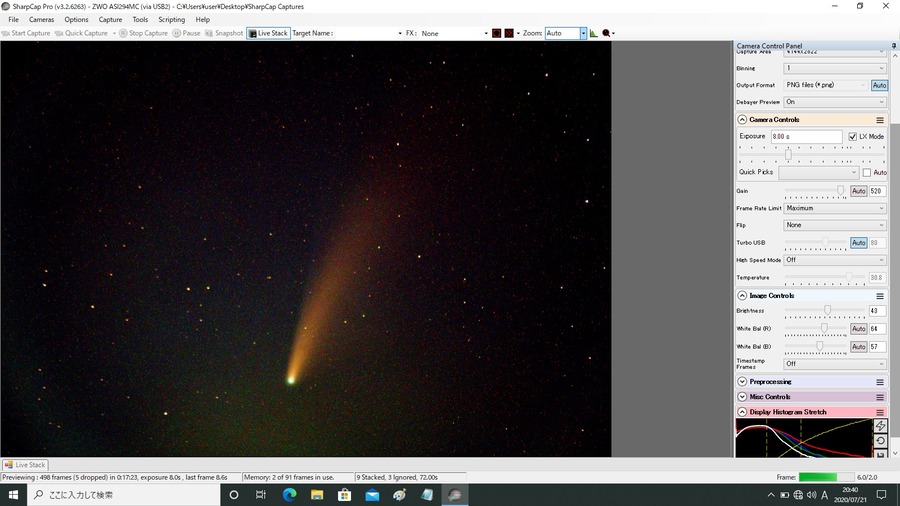Expand the Preprocessing section

(742, 382)
